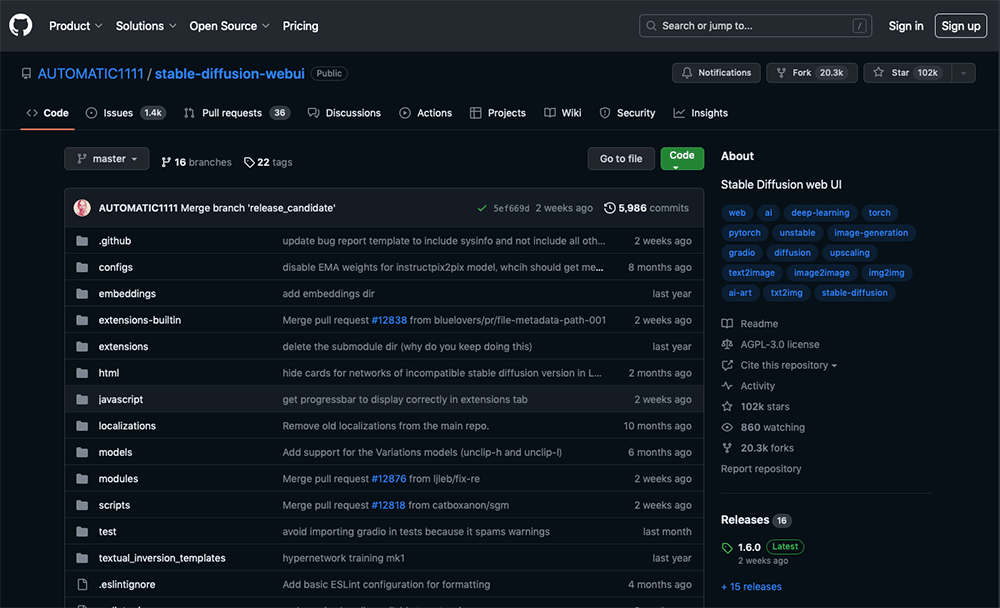
Task: Open the master branch selector
Action: click(x=107, y=159)
